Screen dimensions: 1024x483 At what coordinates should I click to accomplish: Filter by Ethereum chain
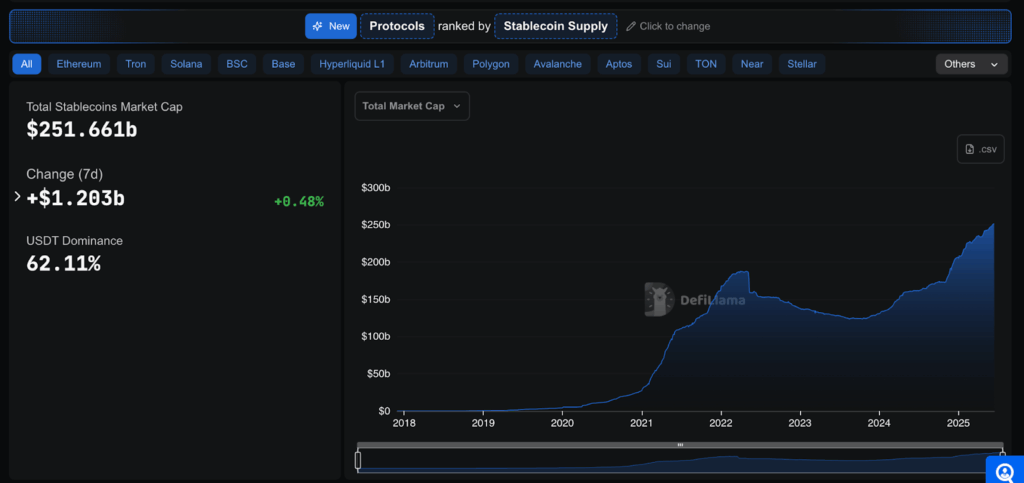tap(79, 64)
